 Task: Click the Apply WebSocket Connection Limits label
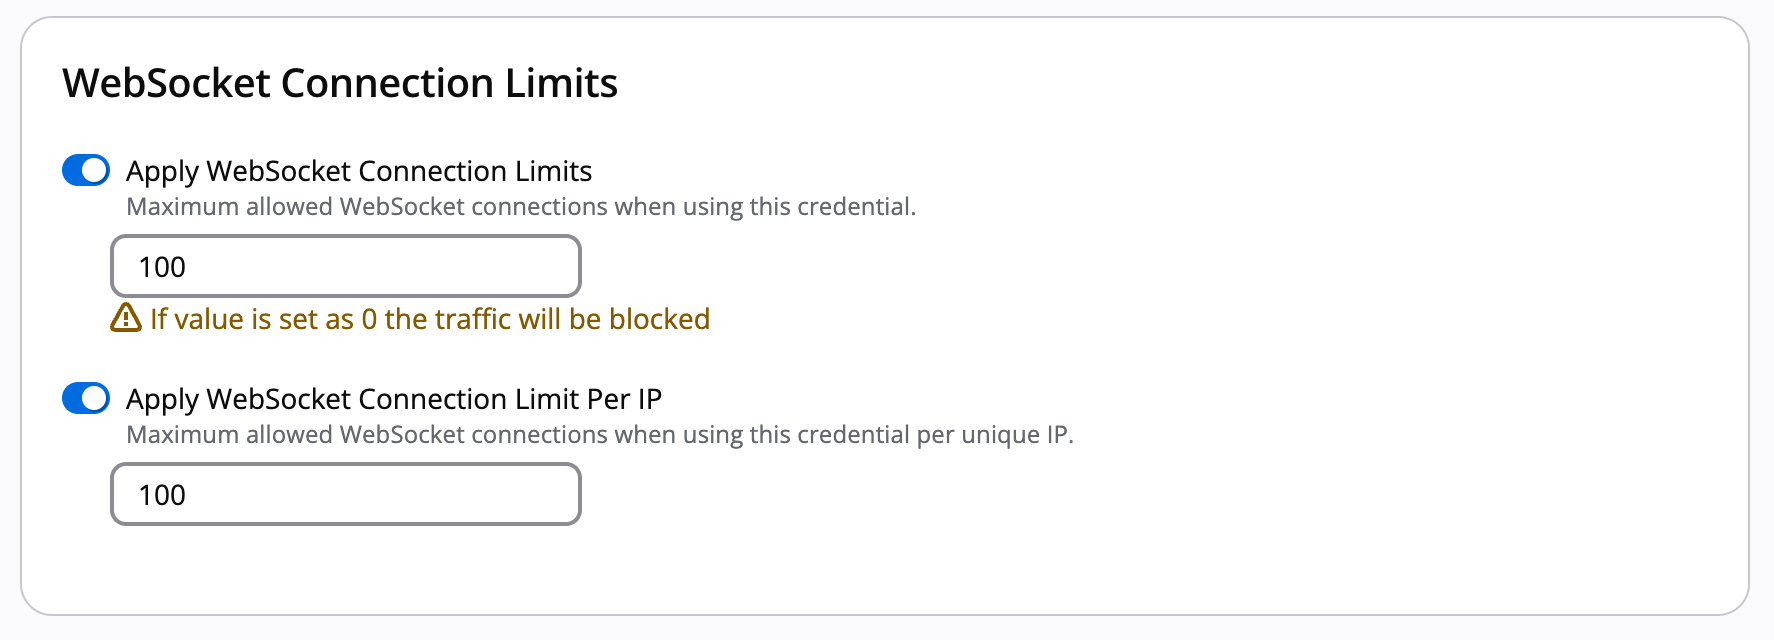click(x=358, y=171)
